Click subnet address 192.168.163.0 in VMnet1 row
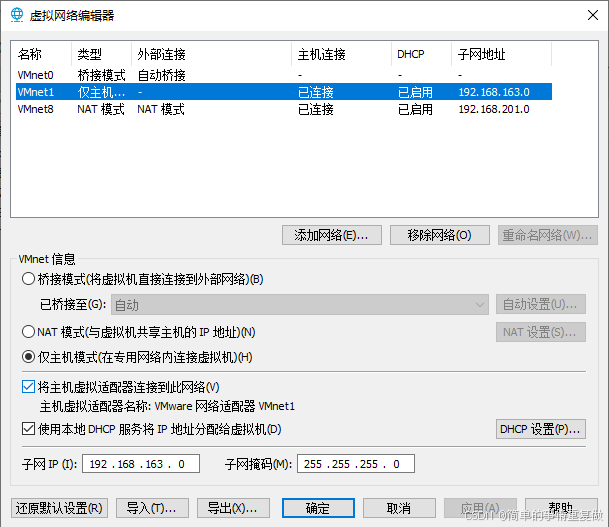Screen dimensions: 609x527 tap(494, 92)
